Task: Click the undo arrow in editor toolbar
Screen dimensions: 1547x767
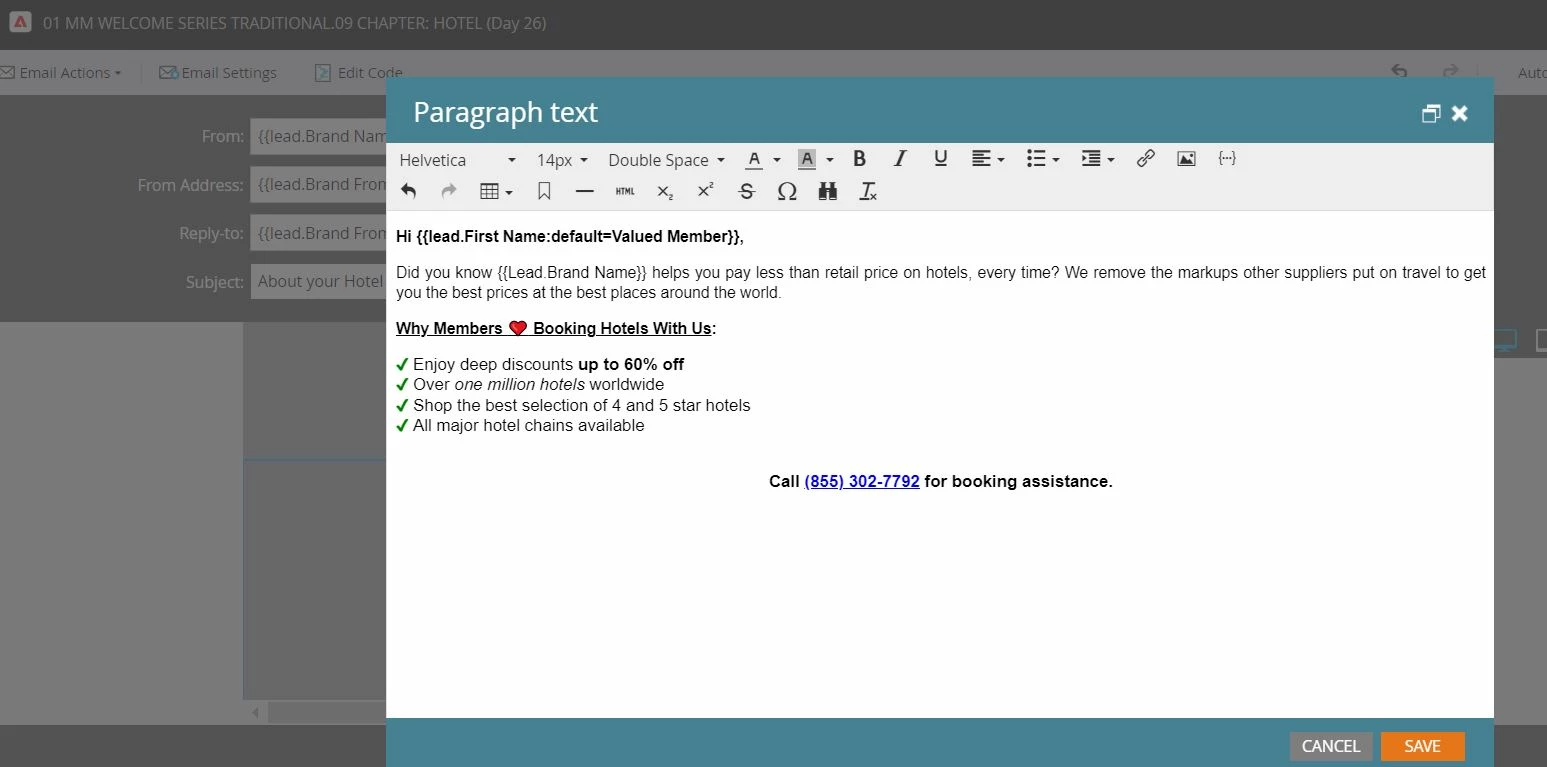Action: [408, 191]
